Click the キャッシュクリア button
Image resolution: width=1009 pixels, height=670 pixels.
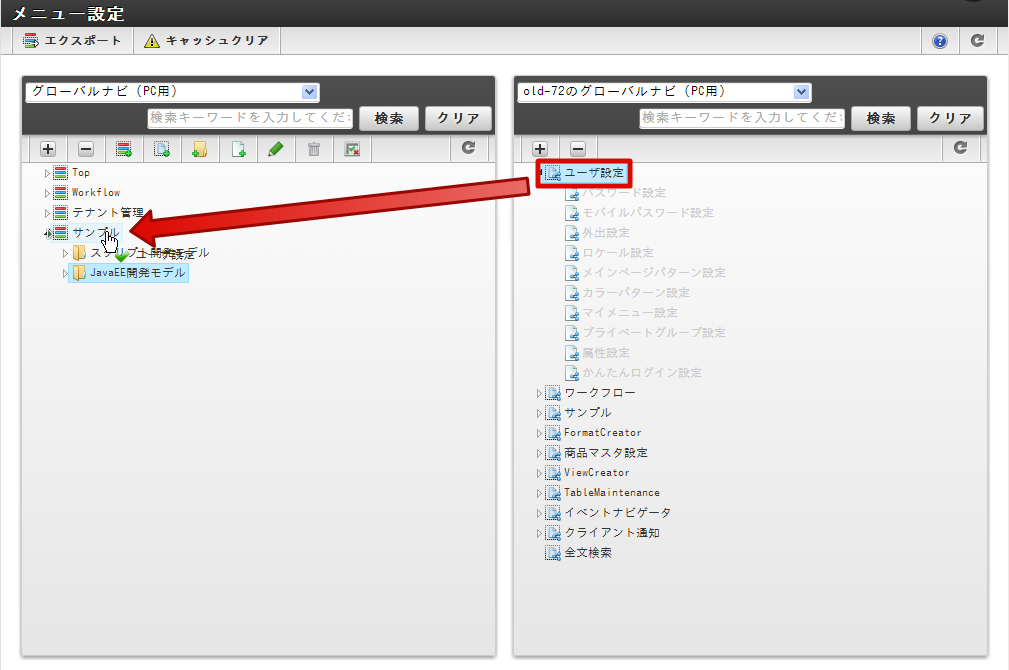pos(207,41)
